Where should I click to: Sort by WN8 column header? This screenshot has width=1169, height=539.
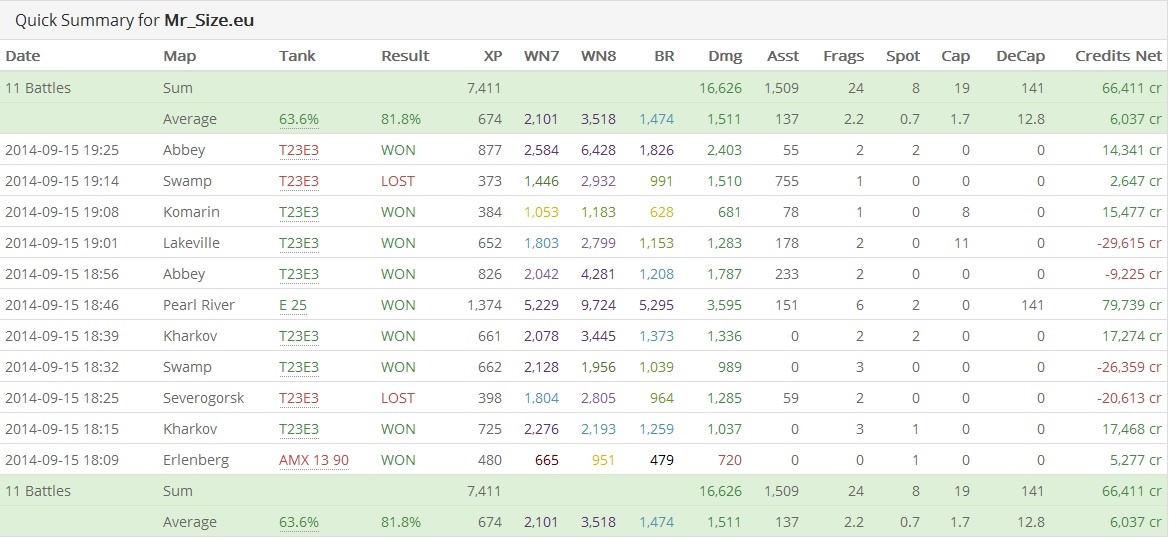coord(598,56)
